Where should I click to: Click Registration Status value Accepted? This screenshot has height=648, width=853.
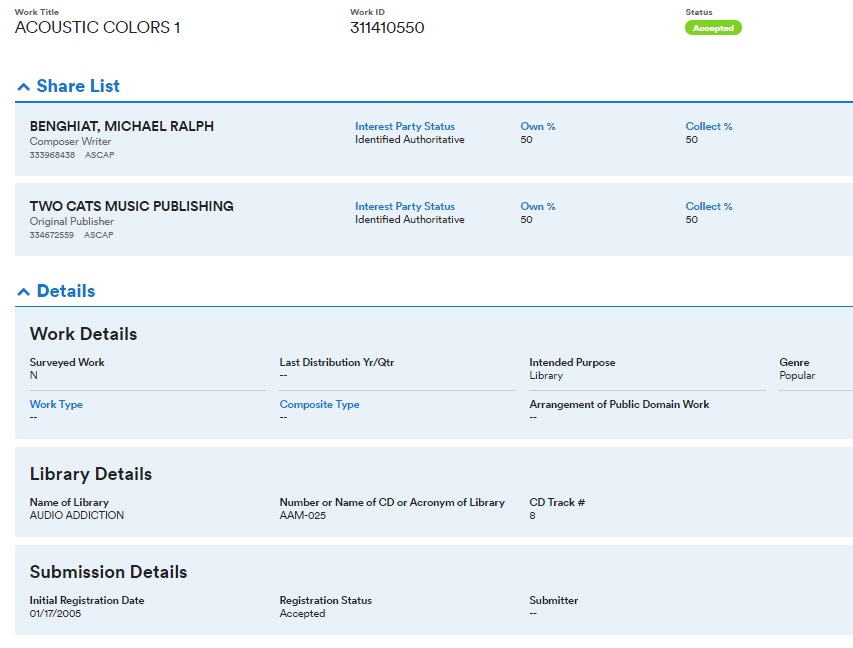pos(302,613)
